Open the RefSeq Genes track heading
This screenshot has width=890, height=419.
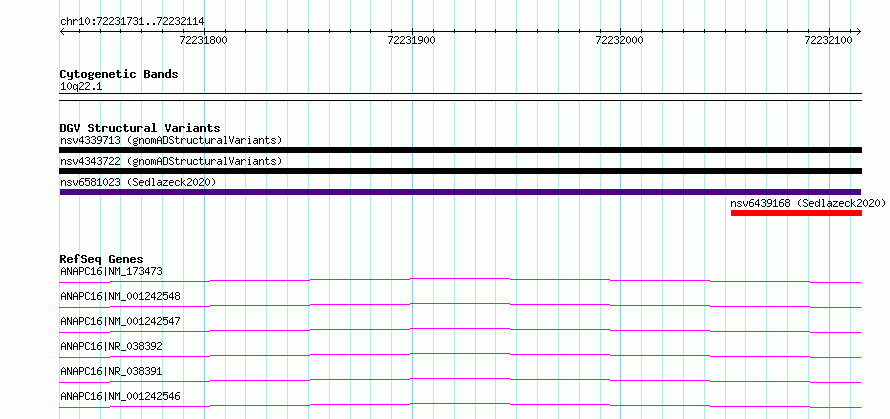102,259
